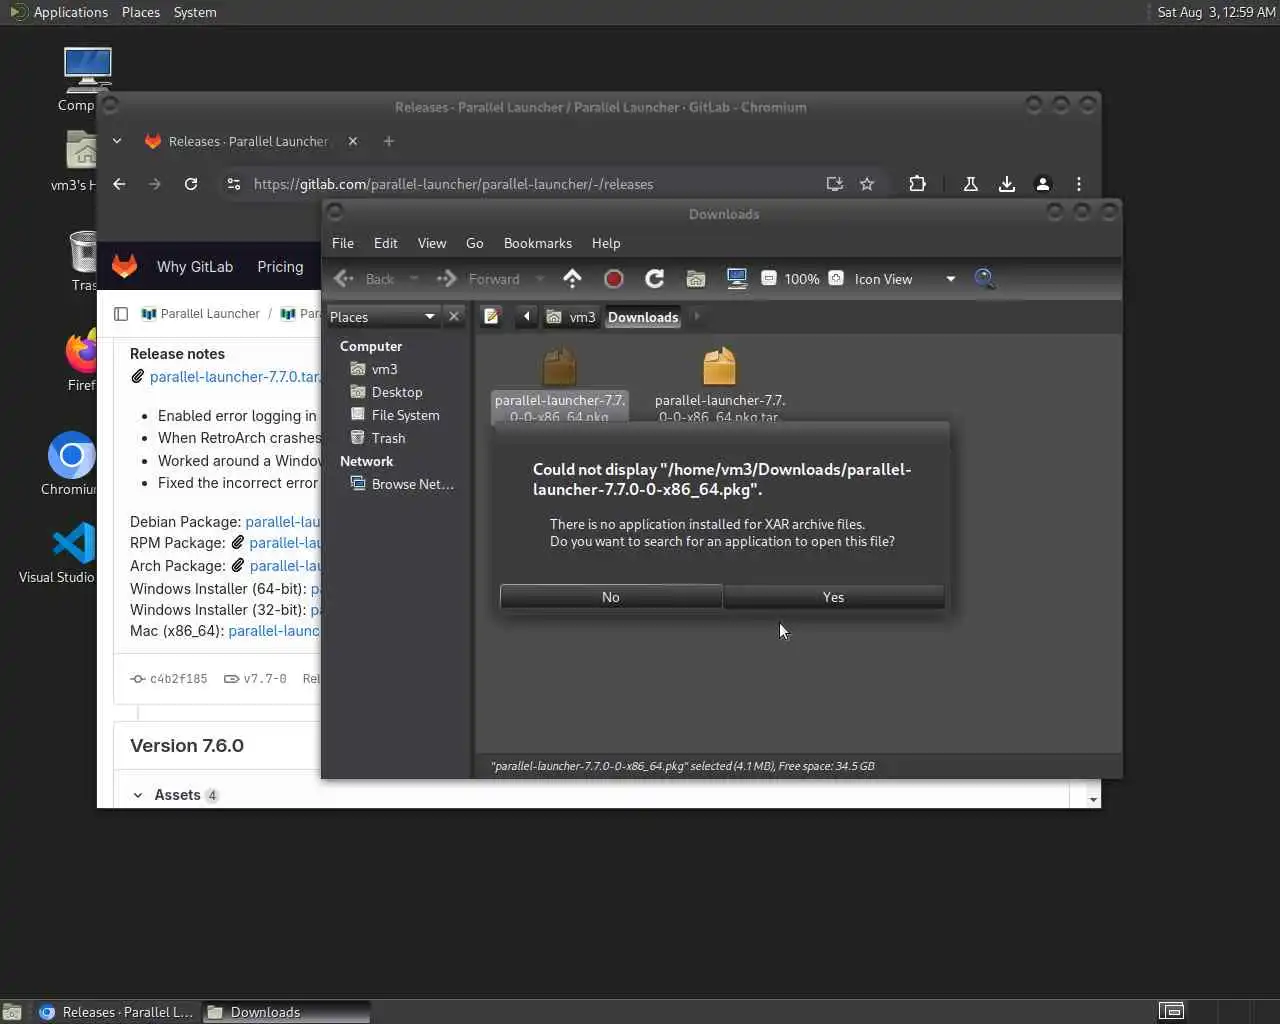Toggle the GitLab sidebar panel icon
This screenshot has width=1280, height=1024.
121,314
